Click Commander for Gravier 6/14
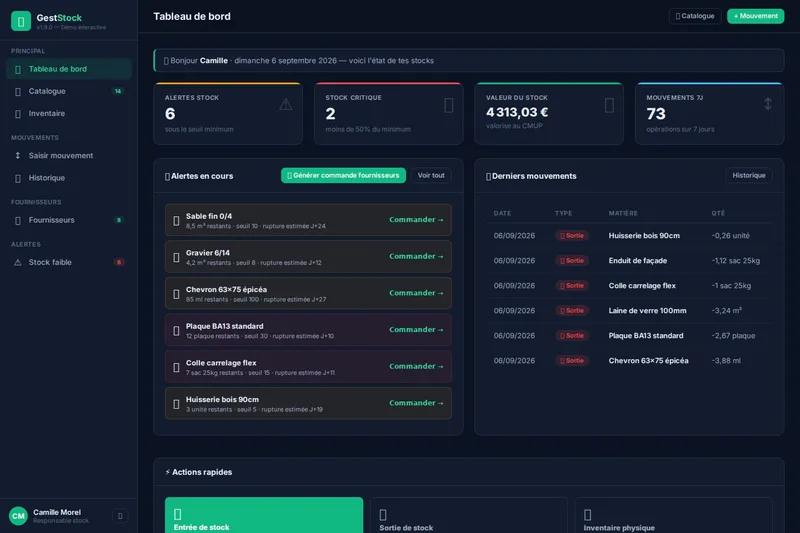800x533 pixels. (416, 257)
